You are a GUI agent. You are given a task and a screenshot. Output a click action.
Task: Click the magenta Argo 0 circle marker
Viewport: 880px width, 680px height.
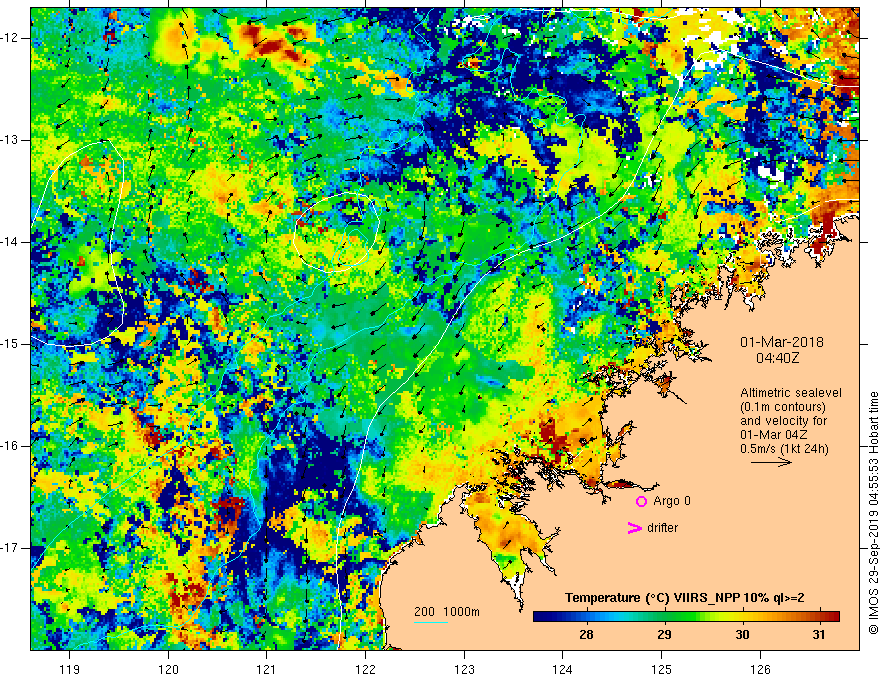(641, 502)
